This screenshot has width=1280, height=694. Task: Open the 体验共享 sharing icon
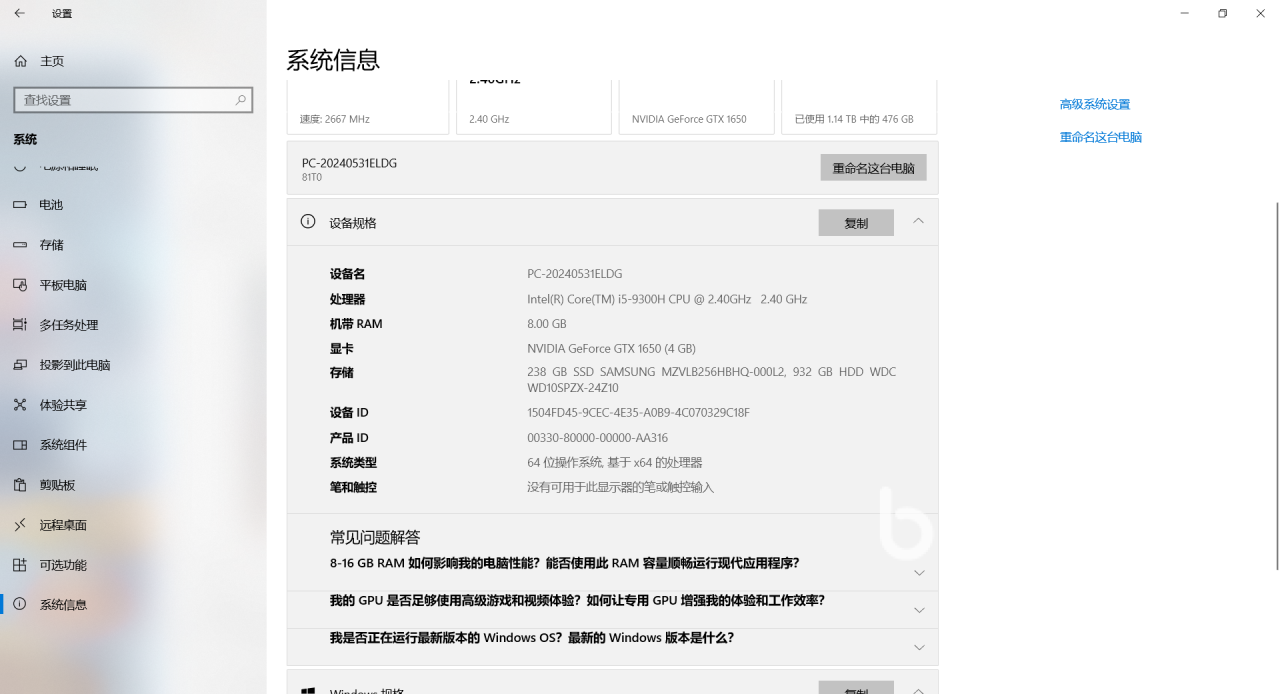tap(20, 405)
